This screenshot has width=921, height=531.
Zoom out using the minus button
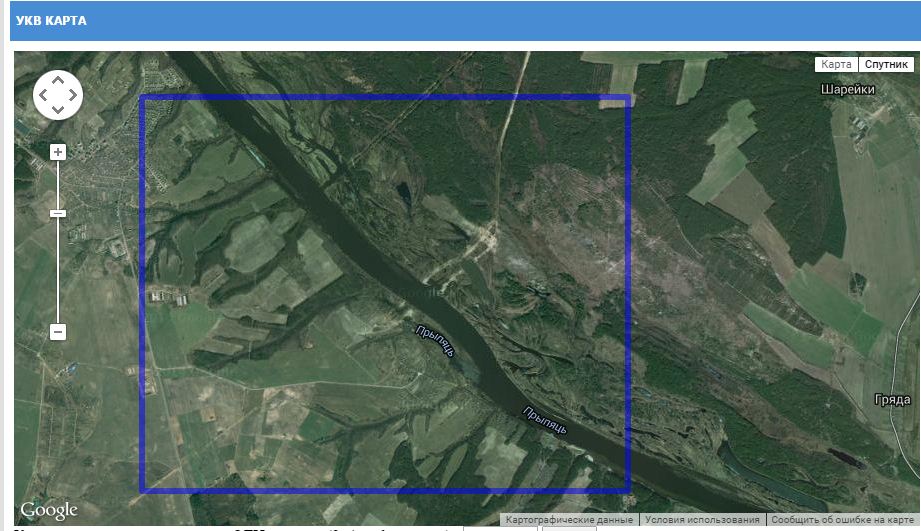pos(58,332)
